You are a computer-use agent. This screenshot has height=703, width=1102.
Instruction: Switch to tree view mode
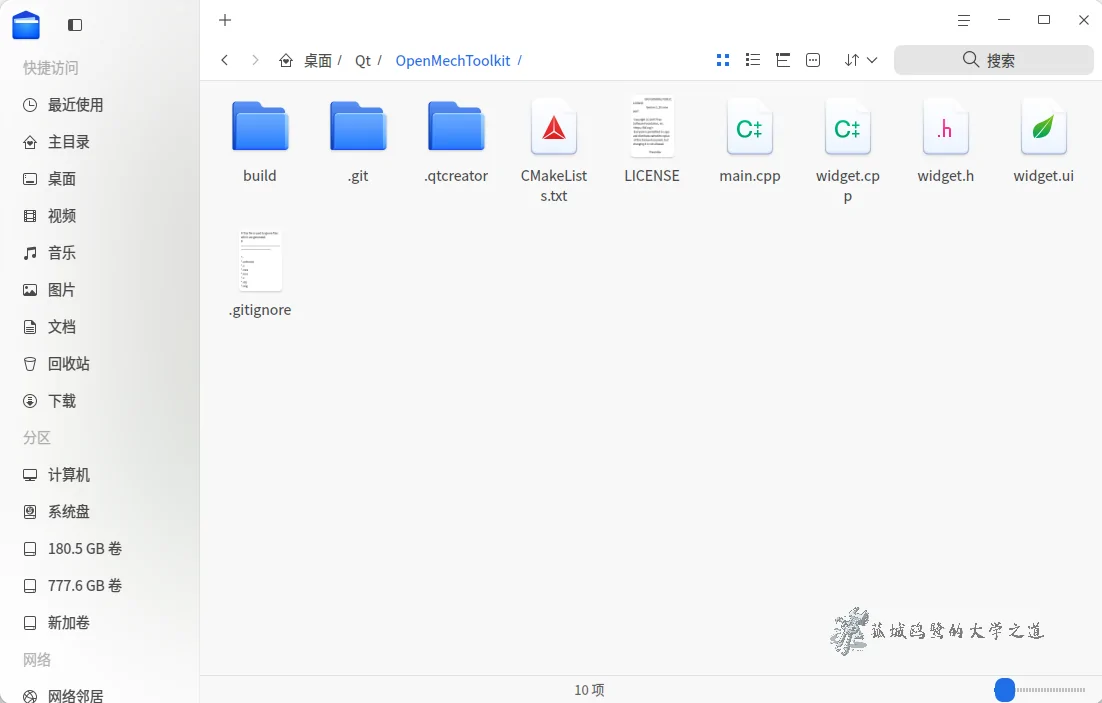click(783, 60)
